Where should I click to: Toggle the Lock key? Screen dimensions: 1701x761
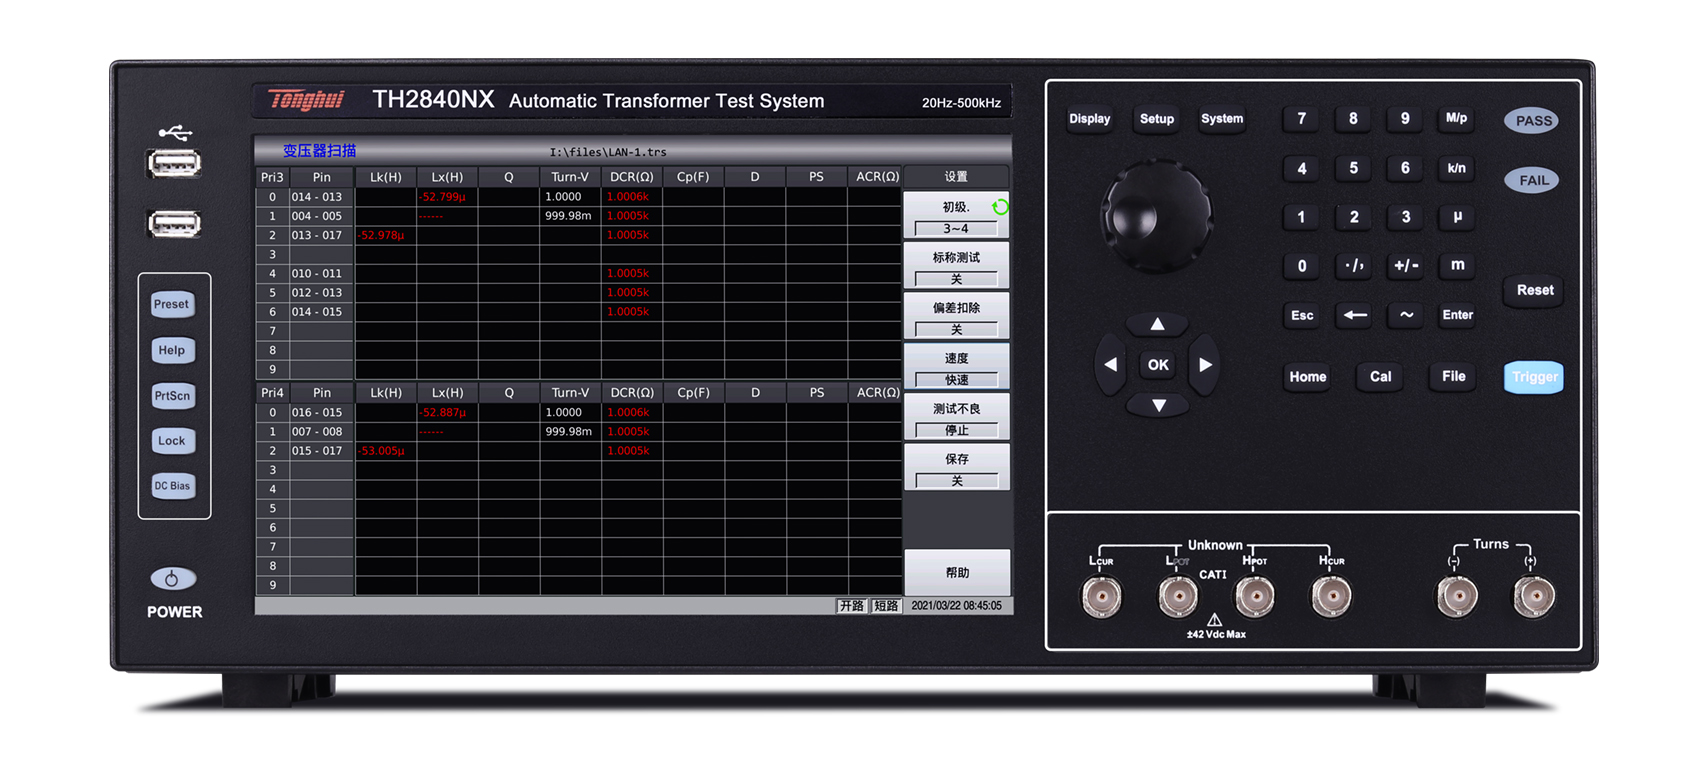pos(172,441)
